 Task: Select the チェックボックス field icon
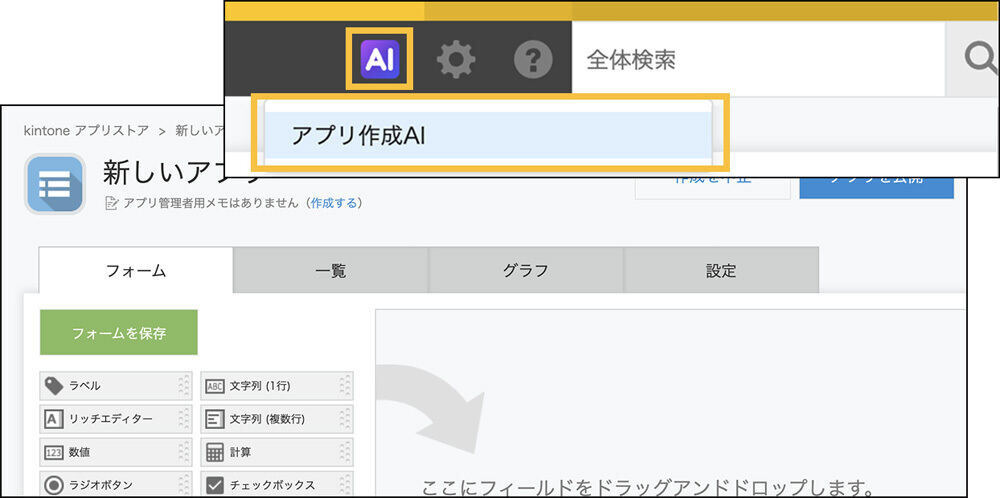[215, 485]
